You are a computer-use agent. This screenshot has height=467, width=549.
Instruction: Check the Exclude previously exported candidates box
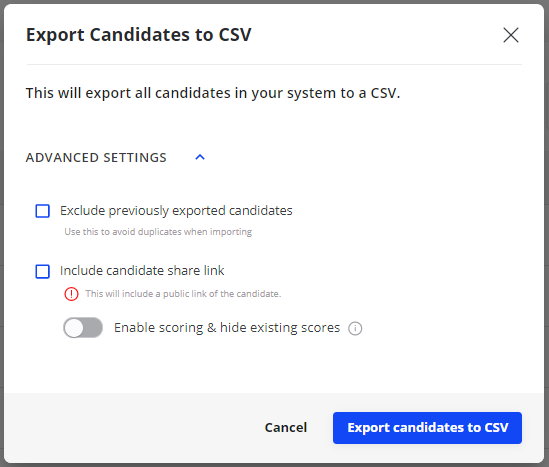pyautogui.click(x=43, y=211)
